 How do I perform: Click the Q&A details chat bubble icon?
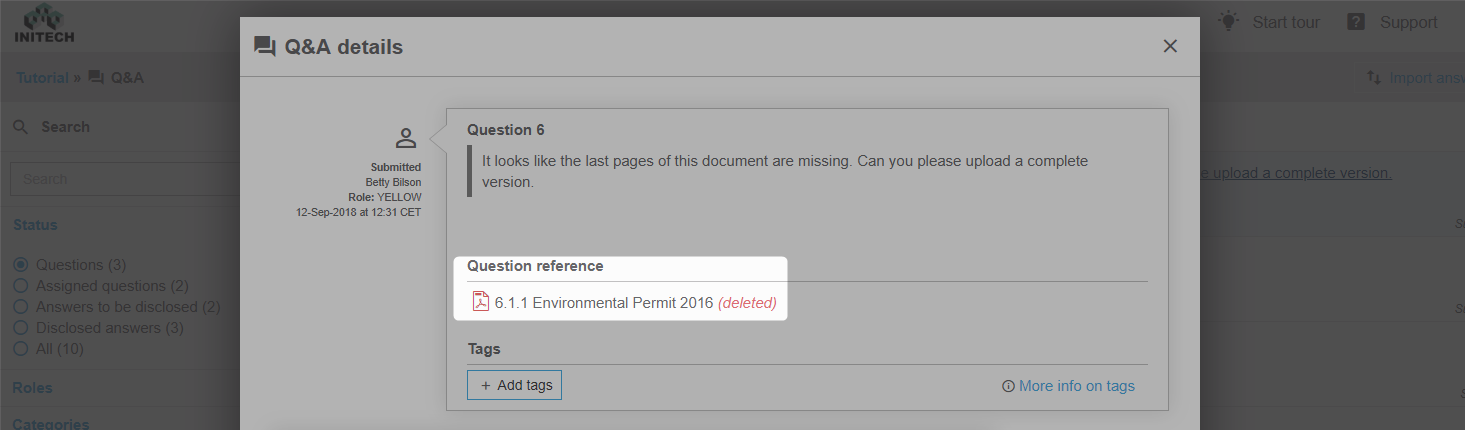(265, 47)
